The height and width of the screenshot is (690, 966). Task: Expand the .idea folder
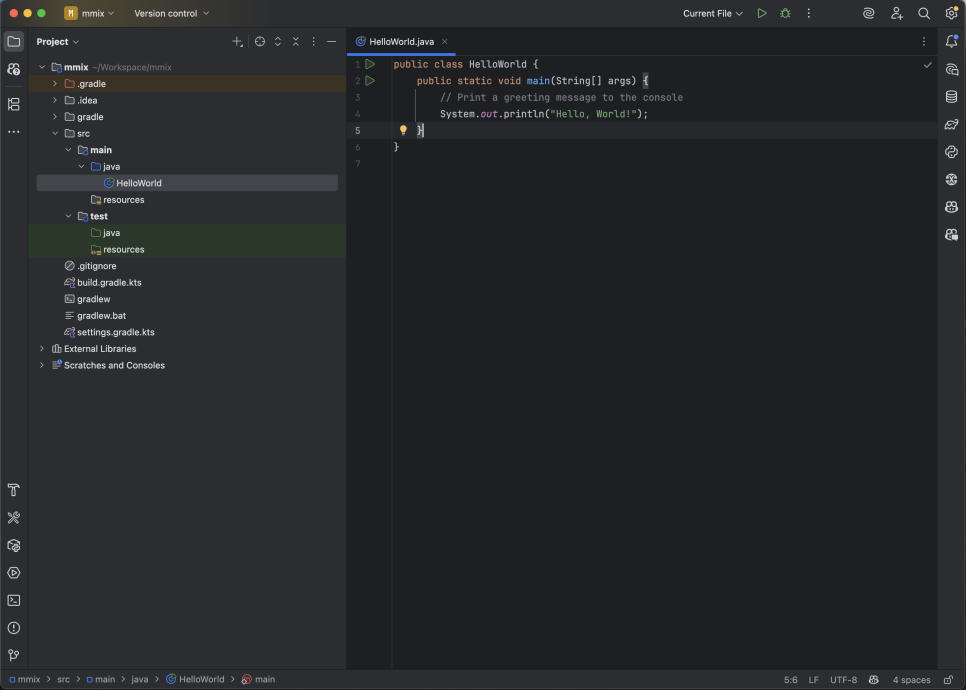point(55,100)
